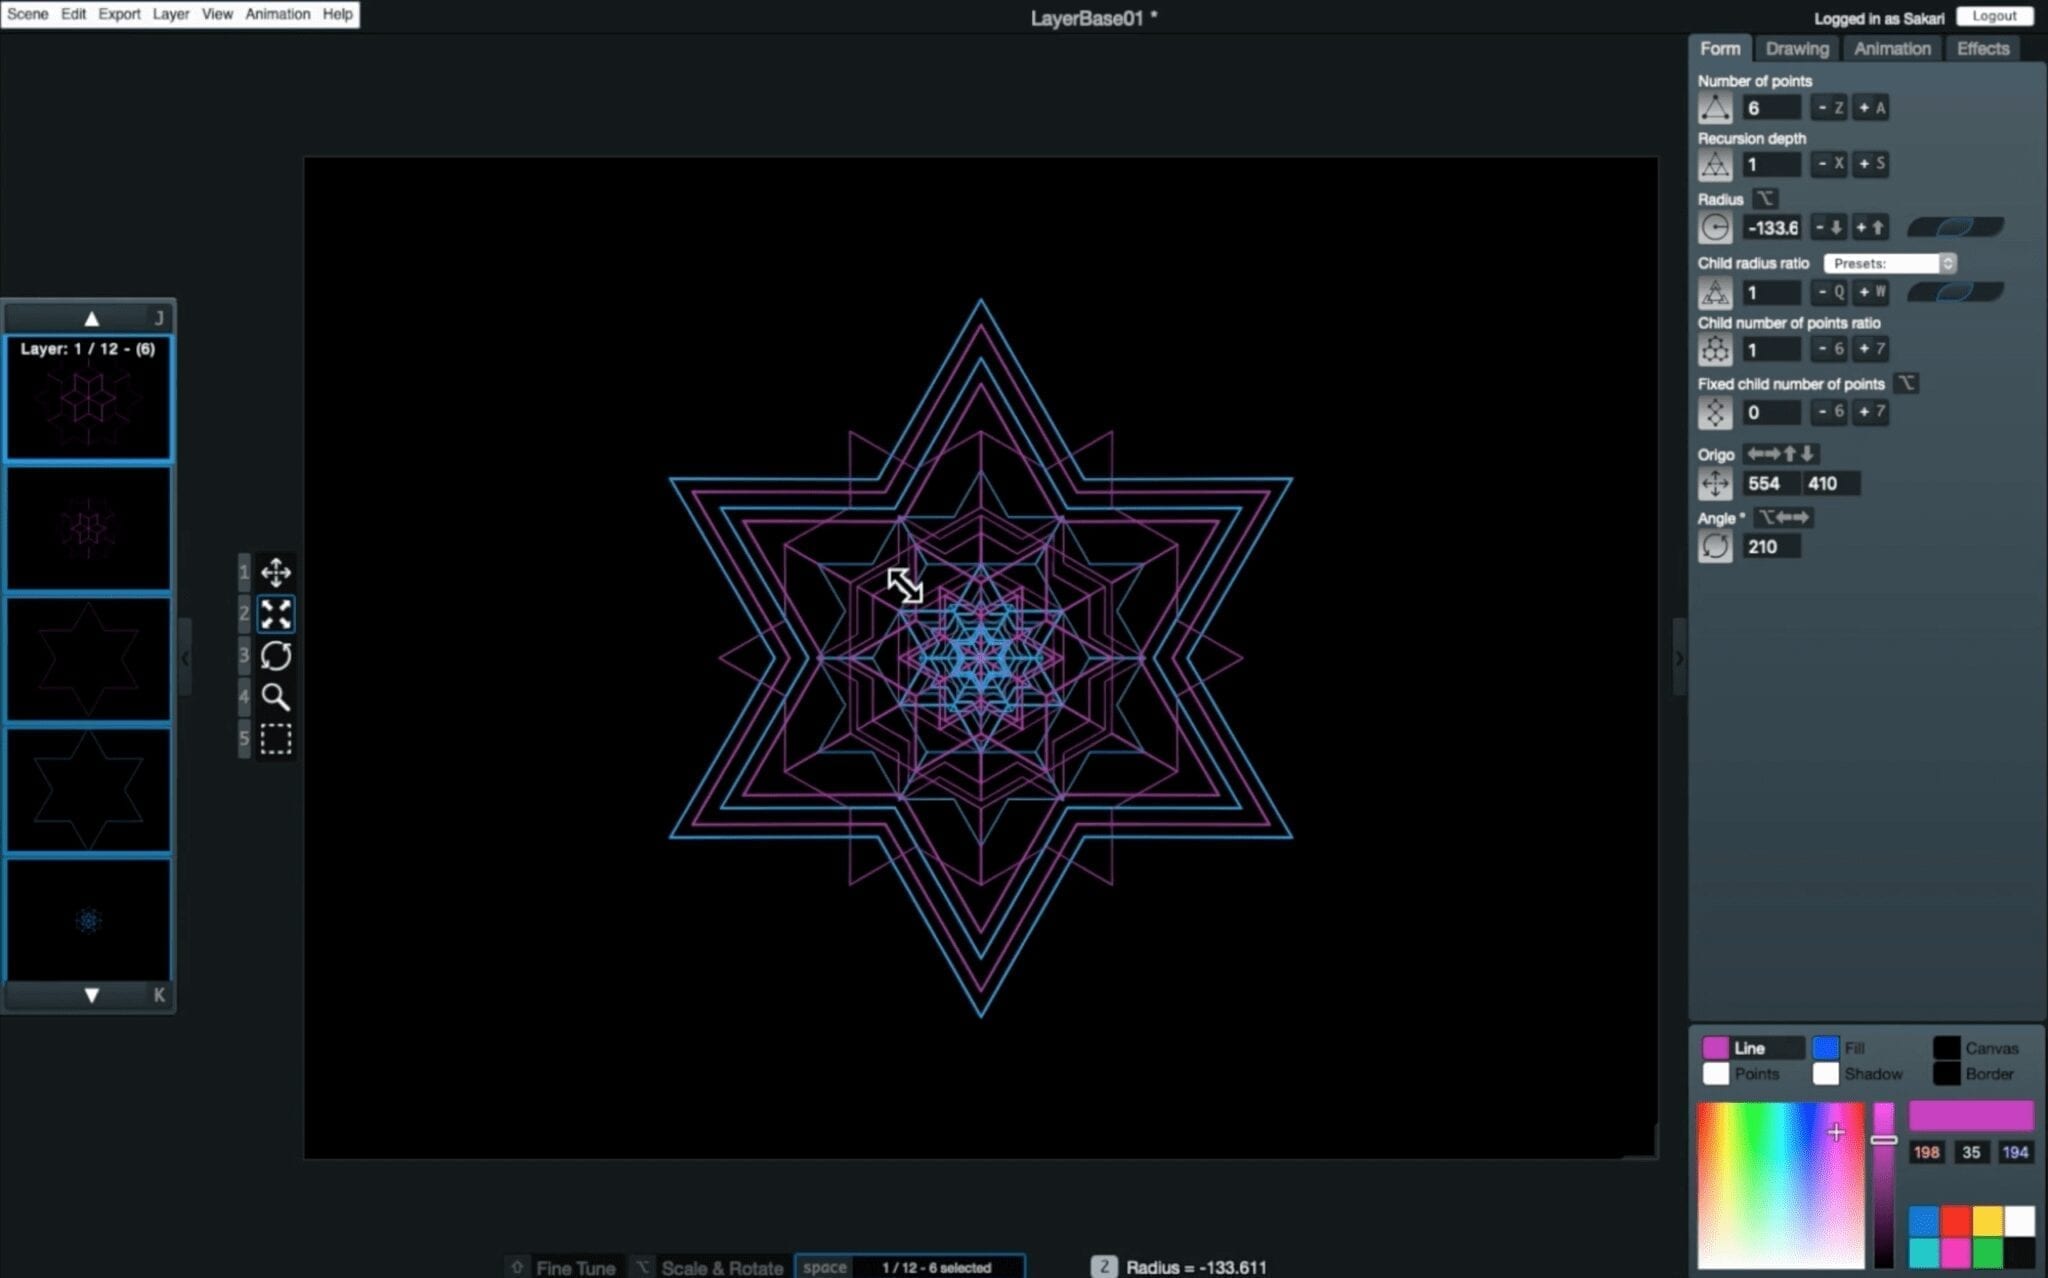Expand the Animation tab in properties
Viewport: 2048px width, 1278px height.
point(1892,49)
